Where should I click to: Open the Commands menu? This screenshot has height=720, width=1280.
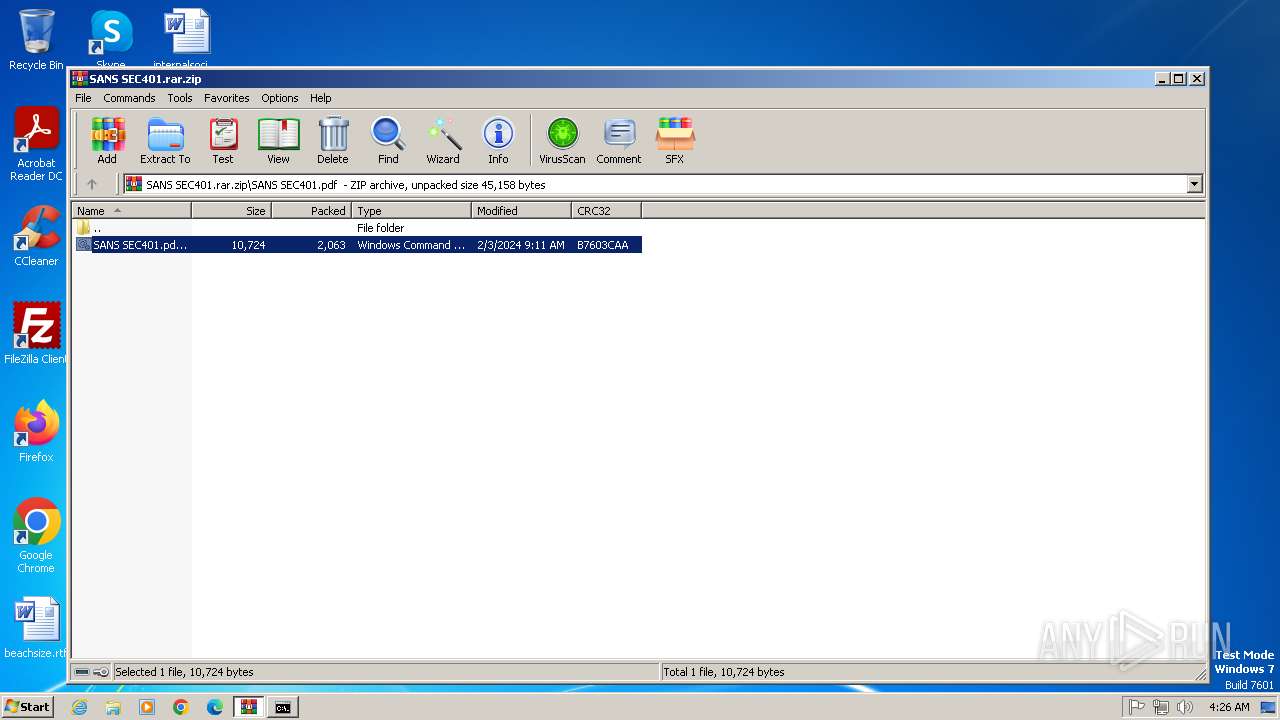(129, 98)
